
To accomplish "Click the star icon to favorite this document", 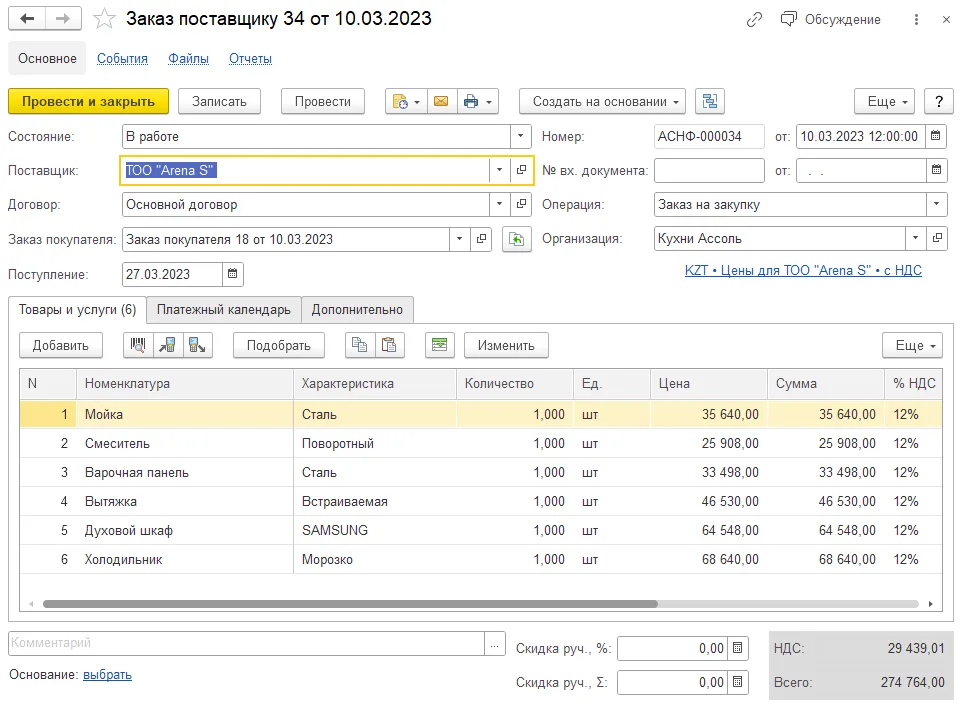I will click(104, 18).
